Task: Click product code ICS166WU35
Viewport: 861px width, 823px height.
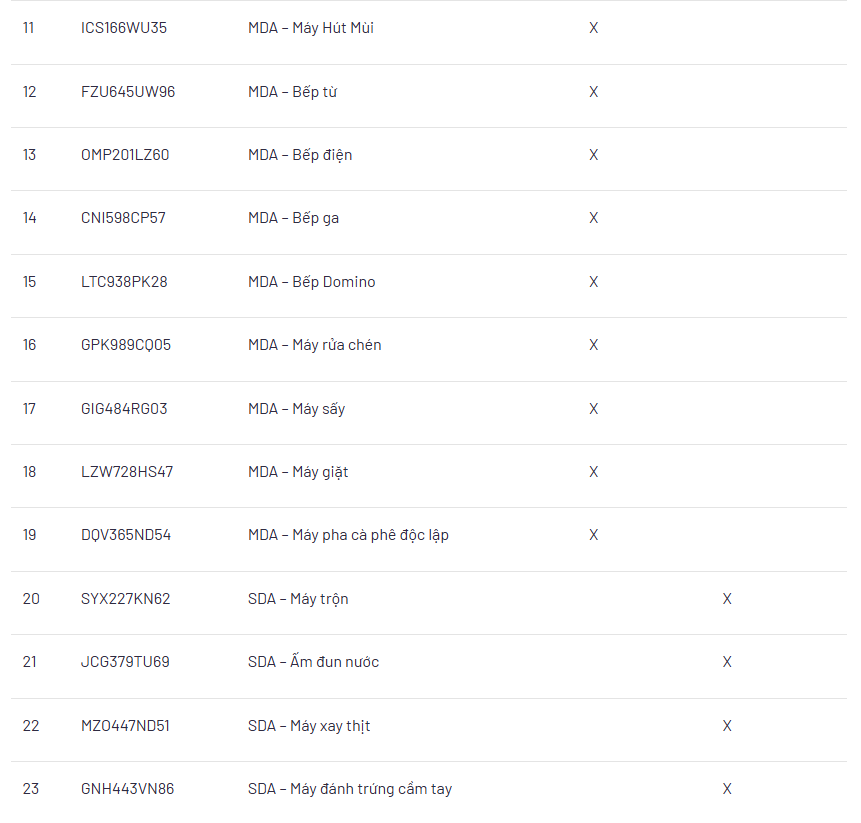Action: coord(124,28)
